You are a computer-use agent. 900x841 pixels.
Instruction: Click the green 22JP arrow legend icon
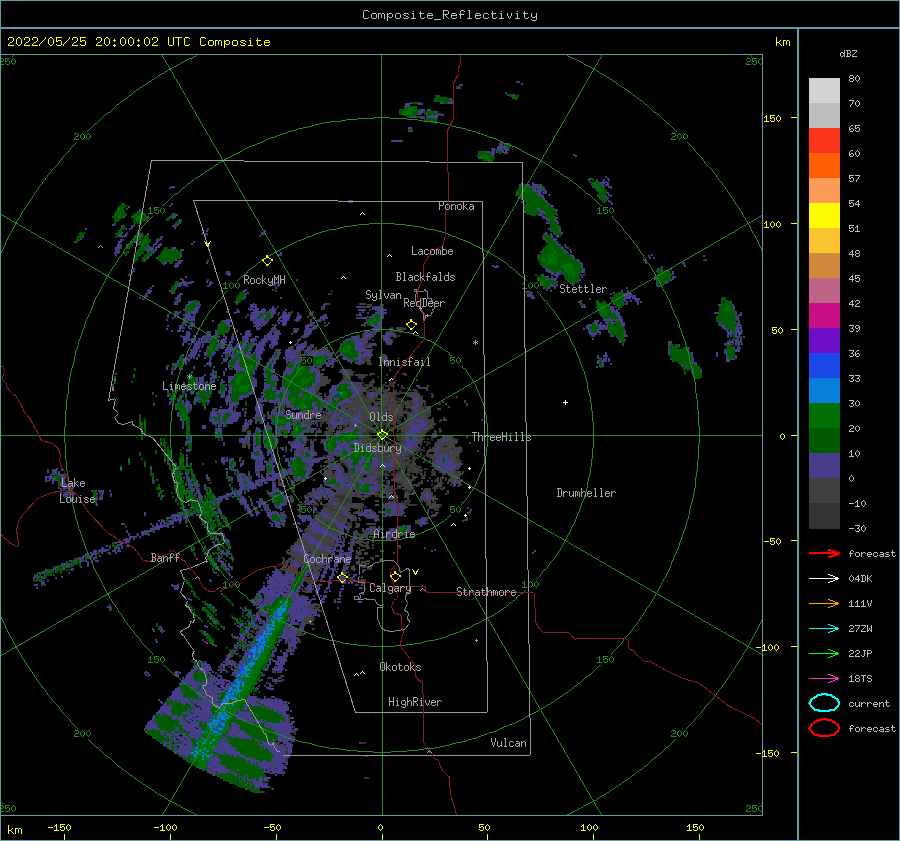(x=824, y=653)
